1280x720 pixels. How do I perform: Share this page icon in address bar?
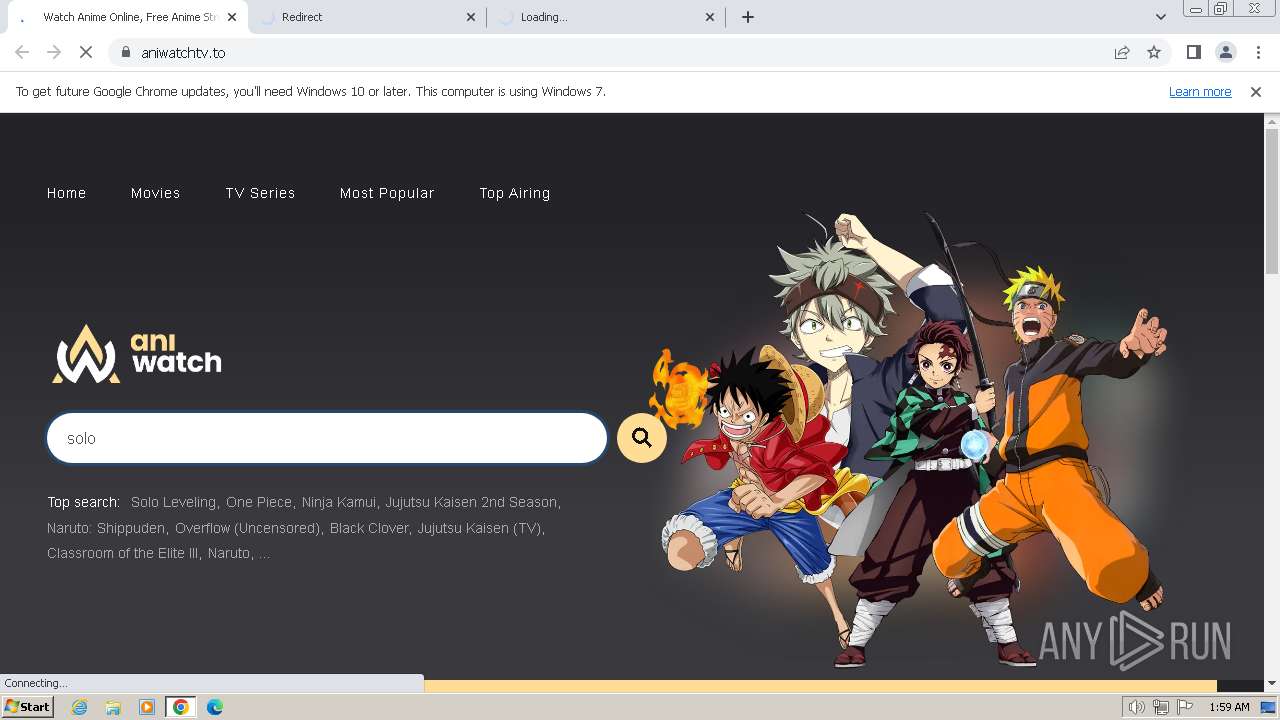point(1122,53)
